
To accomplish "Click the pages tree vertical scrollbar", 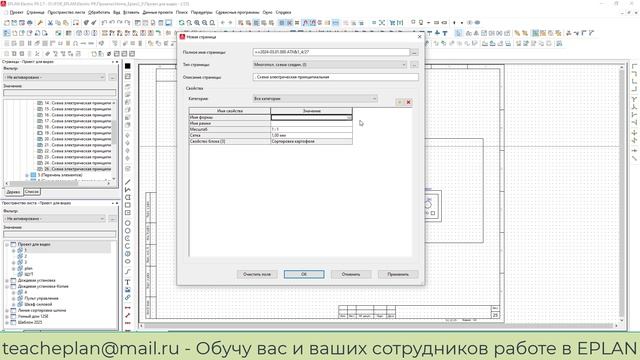I will click(x=114, y=141).
